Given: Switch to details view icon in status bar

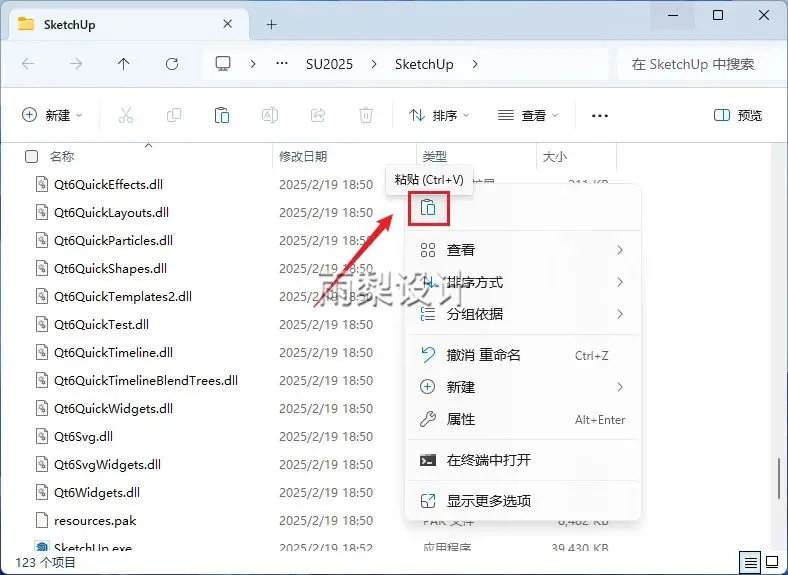Looking at the screenshot, I should 750,562.
